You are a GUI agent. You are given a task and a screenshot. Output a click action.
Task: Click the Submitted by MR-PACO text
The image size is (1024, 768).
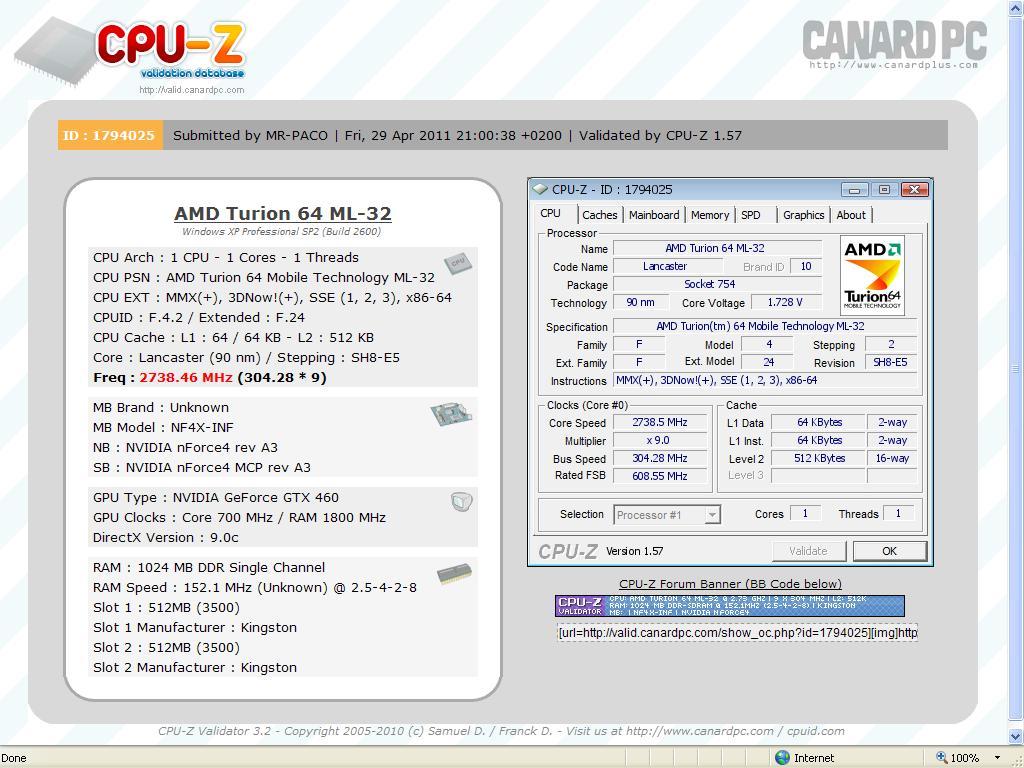[x=250, y=135]
